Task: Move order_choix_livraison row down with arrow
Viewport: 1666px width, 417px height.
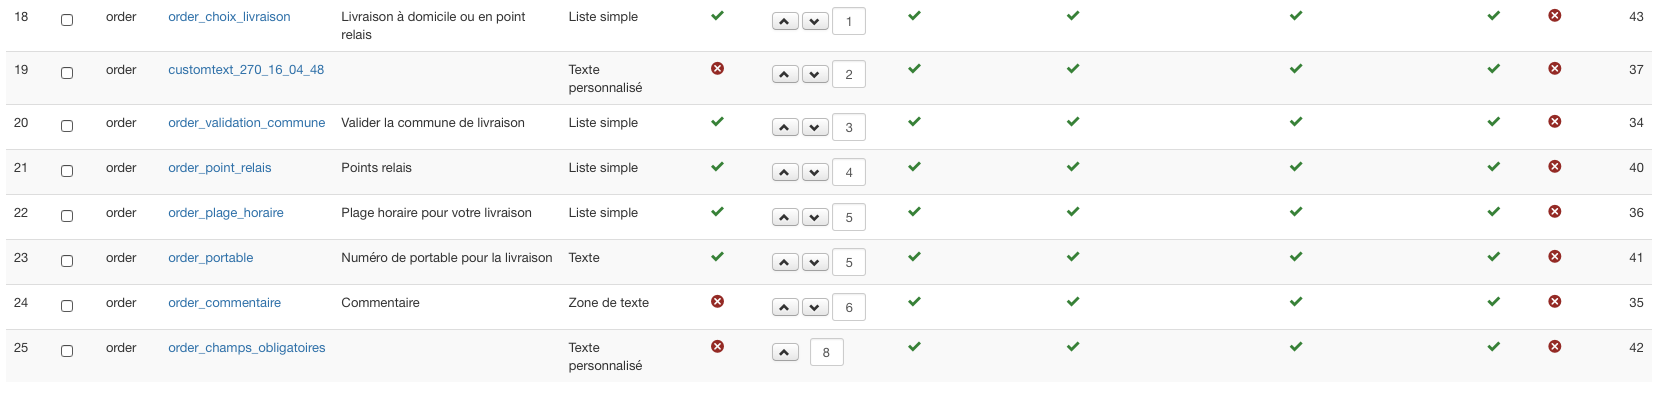Action: [815, 21]
